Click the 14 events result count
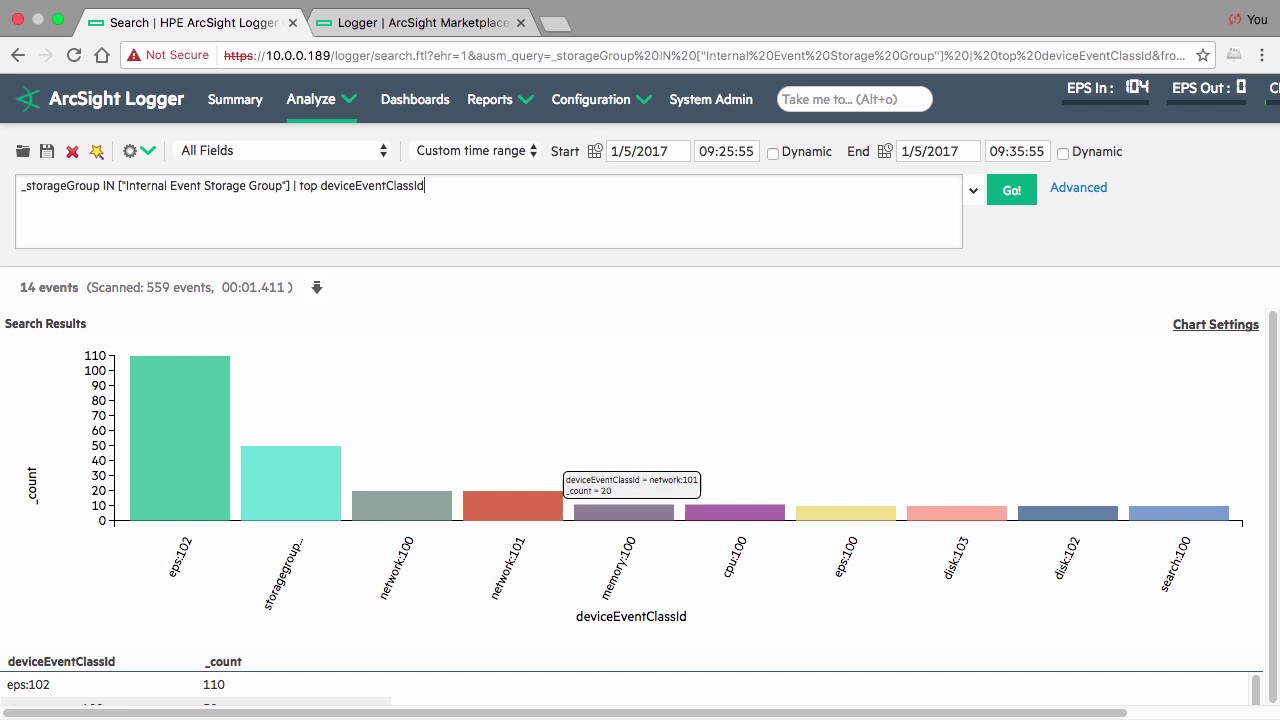Viewport: 1280px width, 720px height. coord(49,288)
